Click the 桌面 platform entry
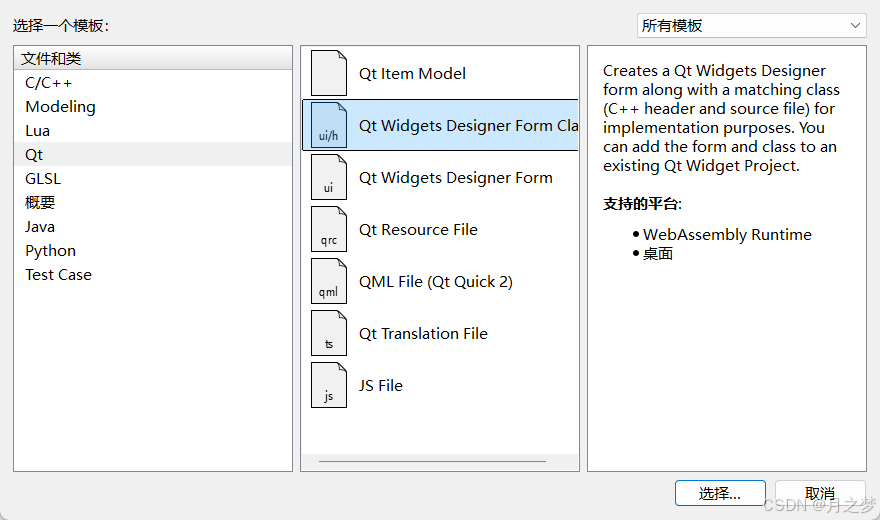This screenshot has height=520, width=880. tap(658, 254)
